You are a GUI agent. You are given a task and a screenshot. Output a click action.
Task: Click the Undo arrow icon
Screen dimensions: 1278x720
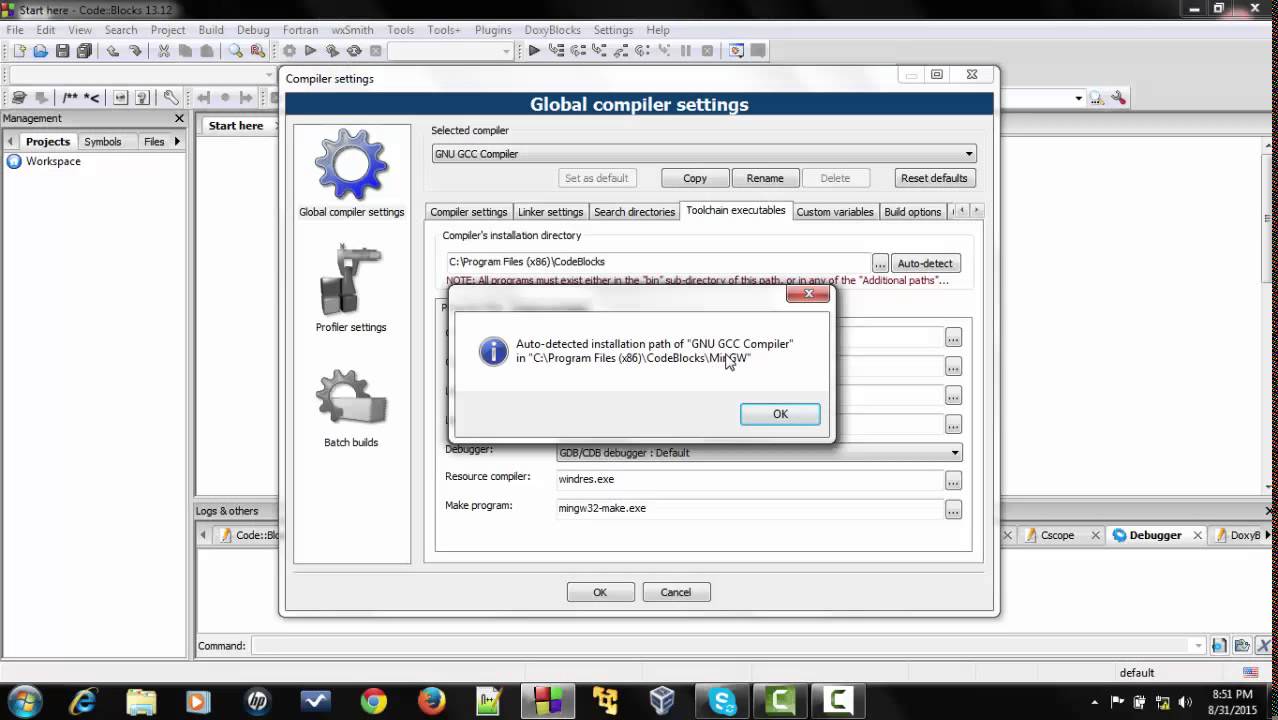tap(113, 51)
